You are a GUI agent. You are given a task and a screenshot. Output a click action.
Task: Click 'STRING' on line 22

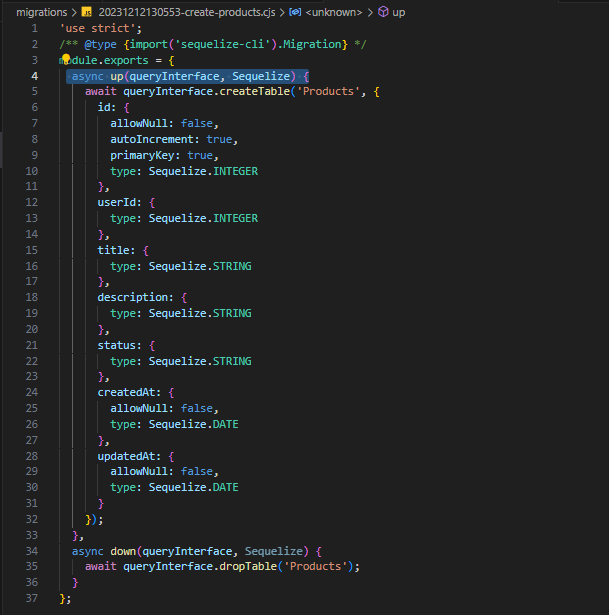(232, 361)
